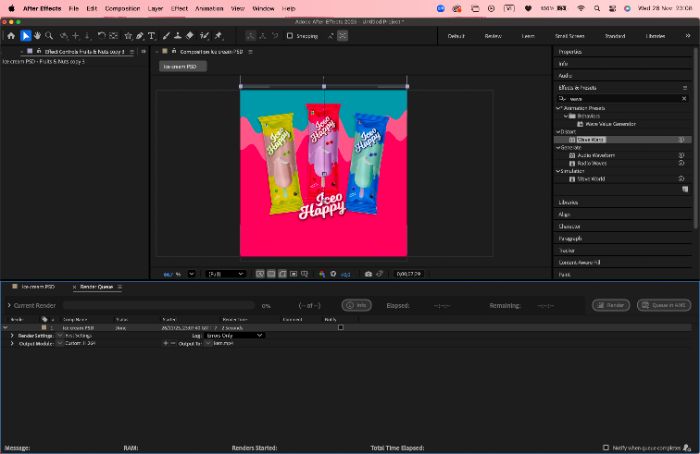Toggle mask and shape path visibility
The image size is (700, 454).
pos(282,274)
